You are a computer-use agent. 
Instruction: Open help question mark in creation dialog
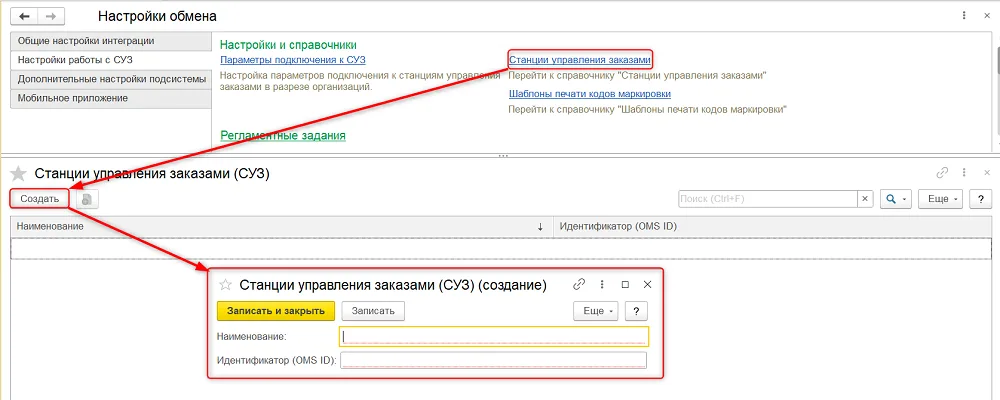(636, 311)
